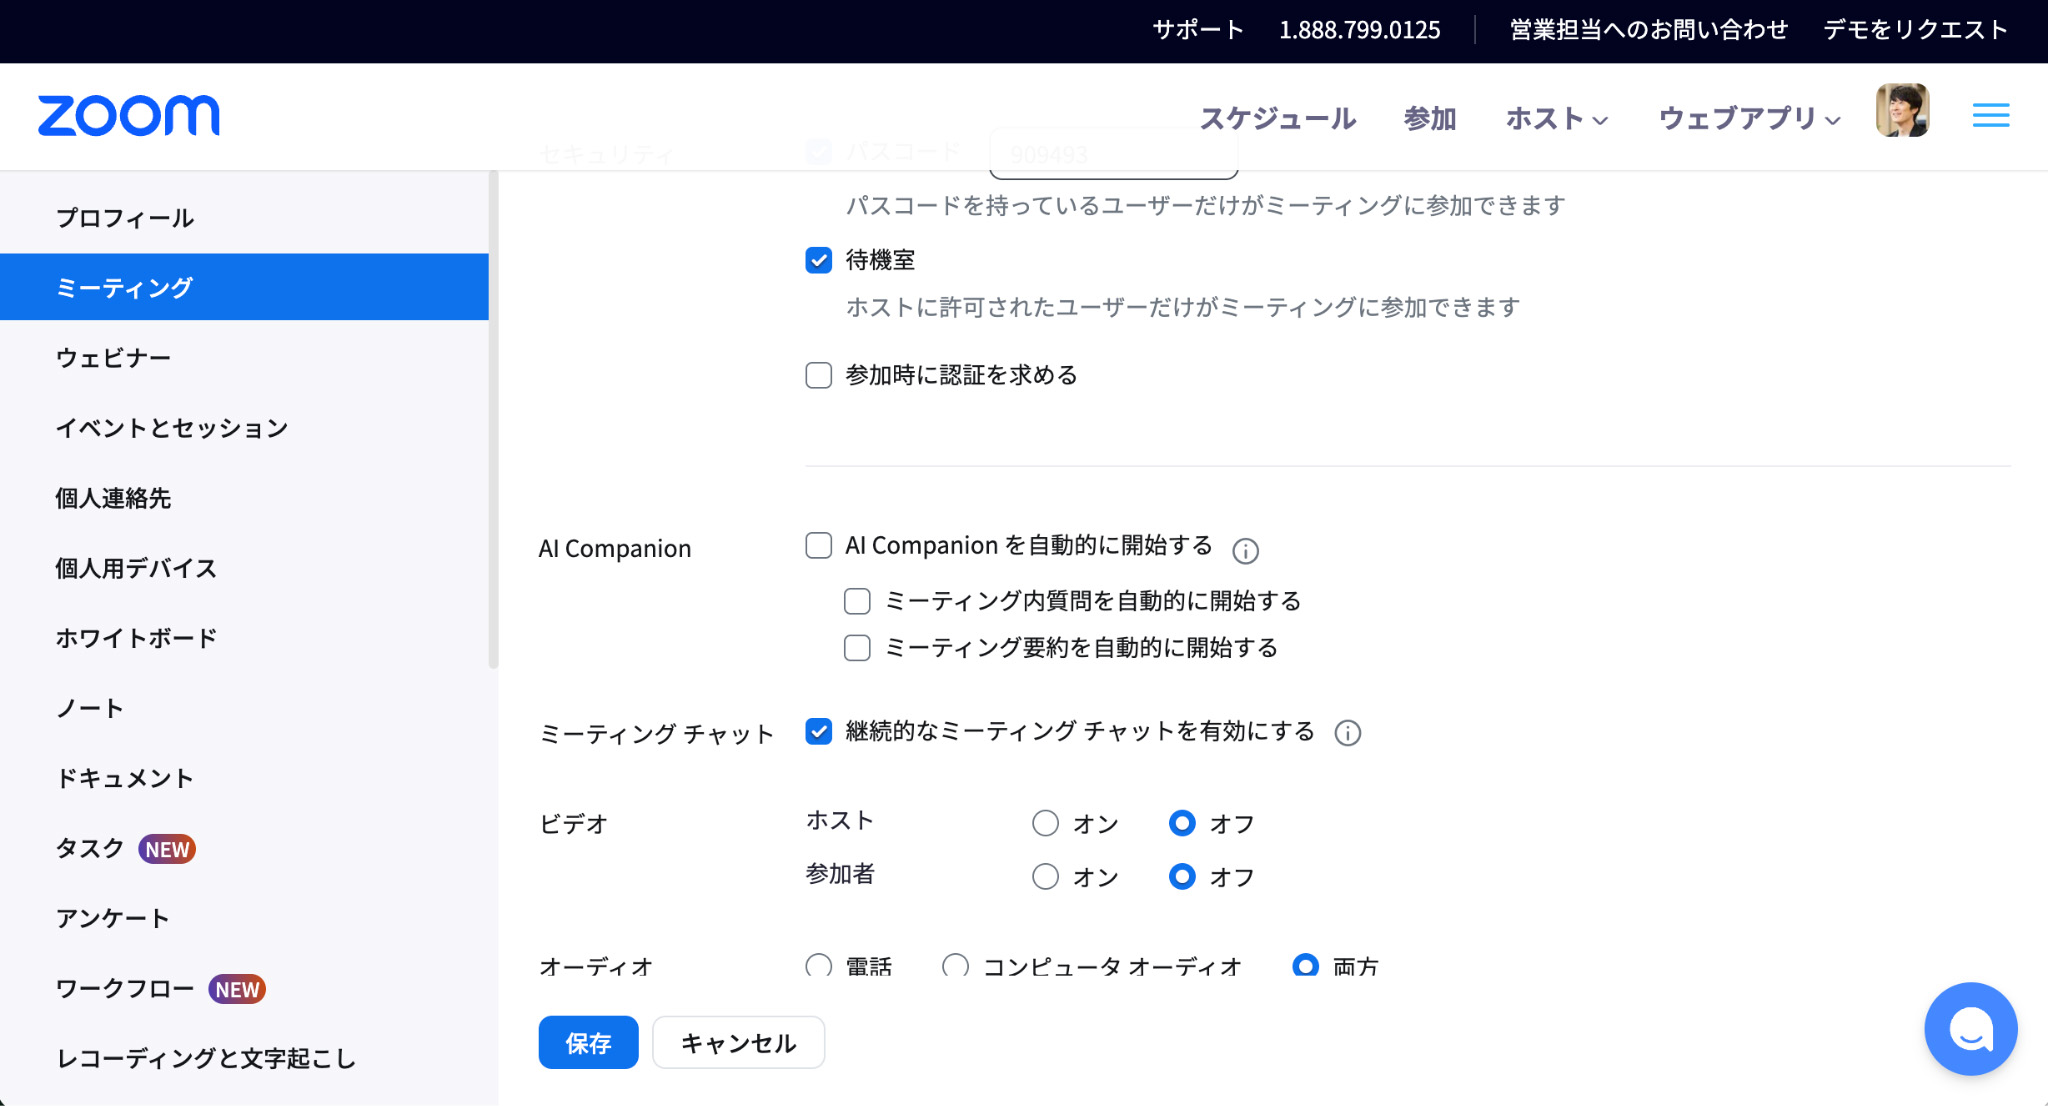Click the 保存 save button
Viewport: 2048px width, 1106px height.
(588, 1043)
